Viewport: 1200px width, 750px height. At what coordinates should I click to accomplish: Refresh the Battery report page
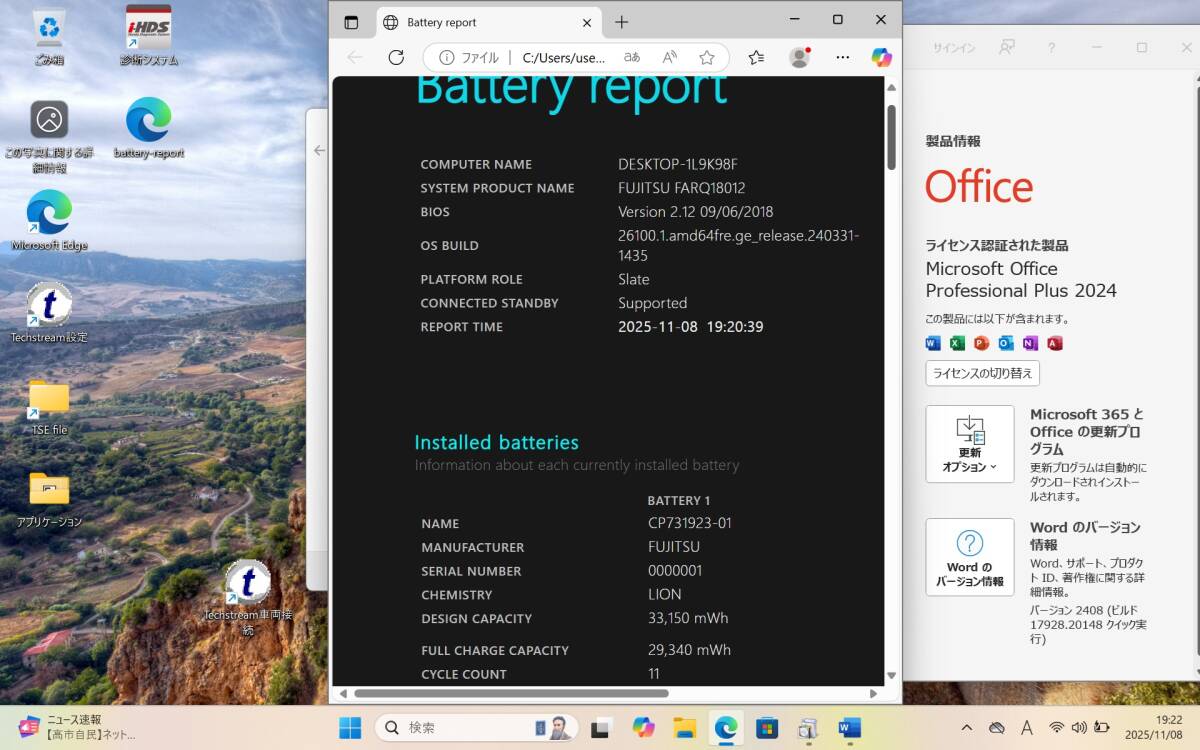click(396, 58)
